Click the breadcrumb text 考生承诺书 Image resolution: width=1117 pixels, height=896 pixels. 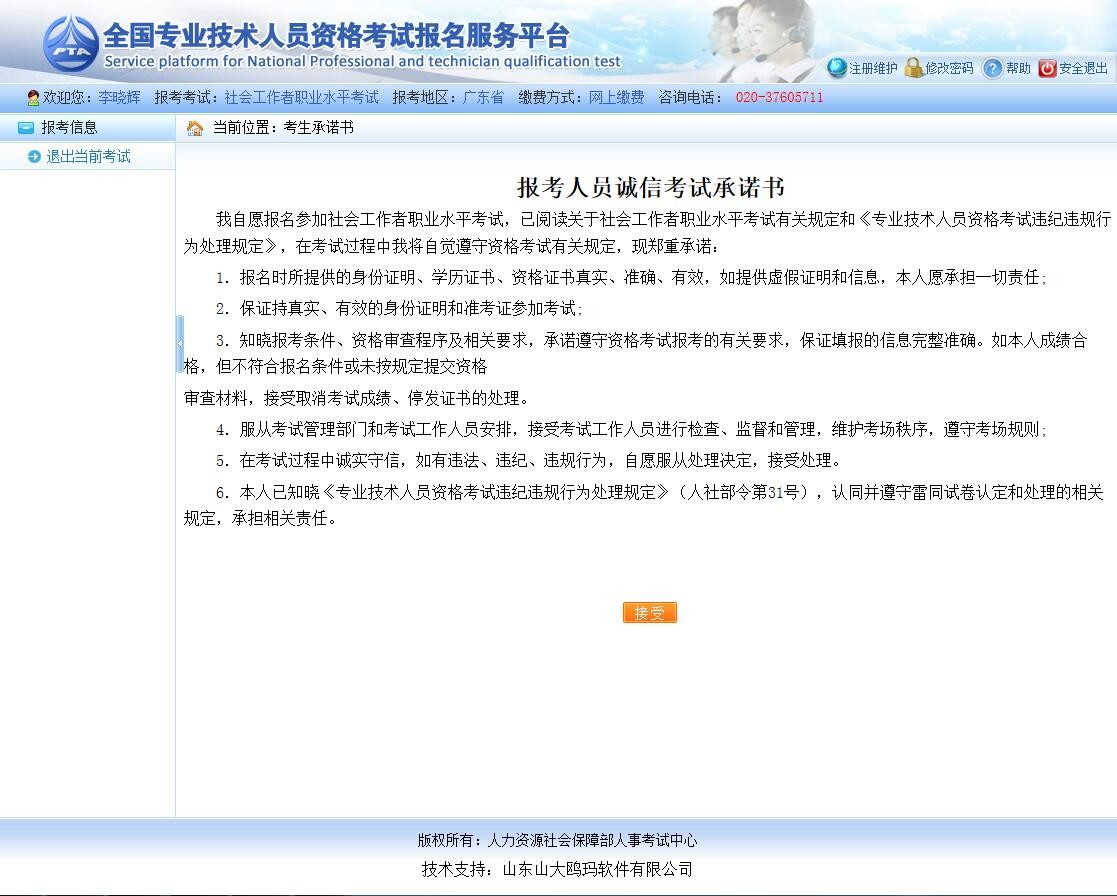(318, 127)
